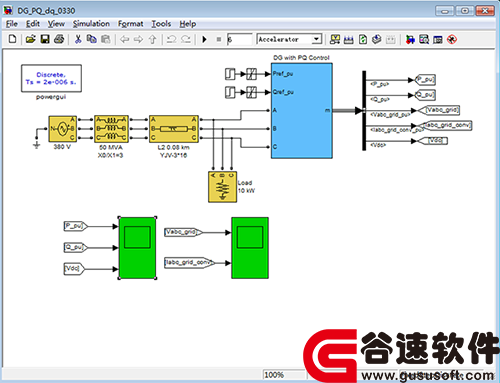Cut selection with scissors icon
The width and height of the screenshot is (500, 383).
[78, 39]
